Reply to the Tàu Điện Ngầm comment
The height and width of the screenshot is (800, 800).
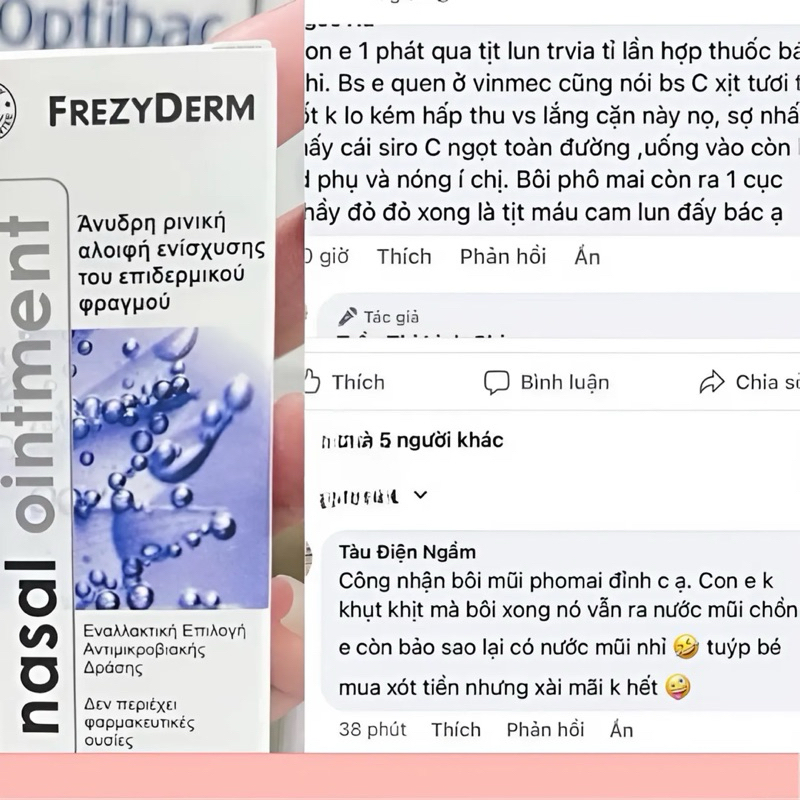coord(545,730)
